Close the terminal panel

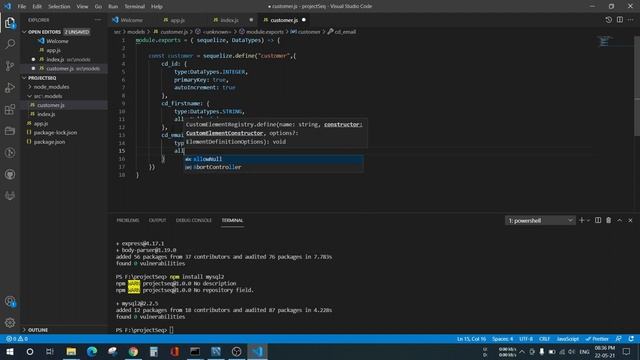(x=630, y=220)
